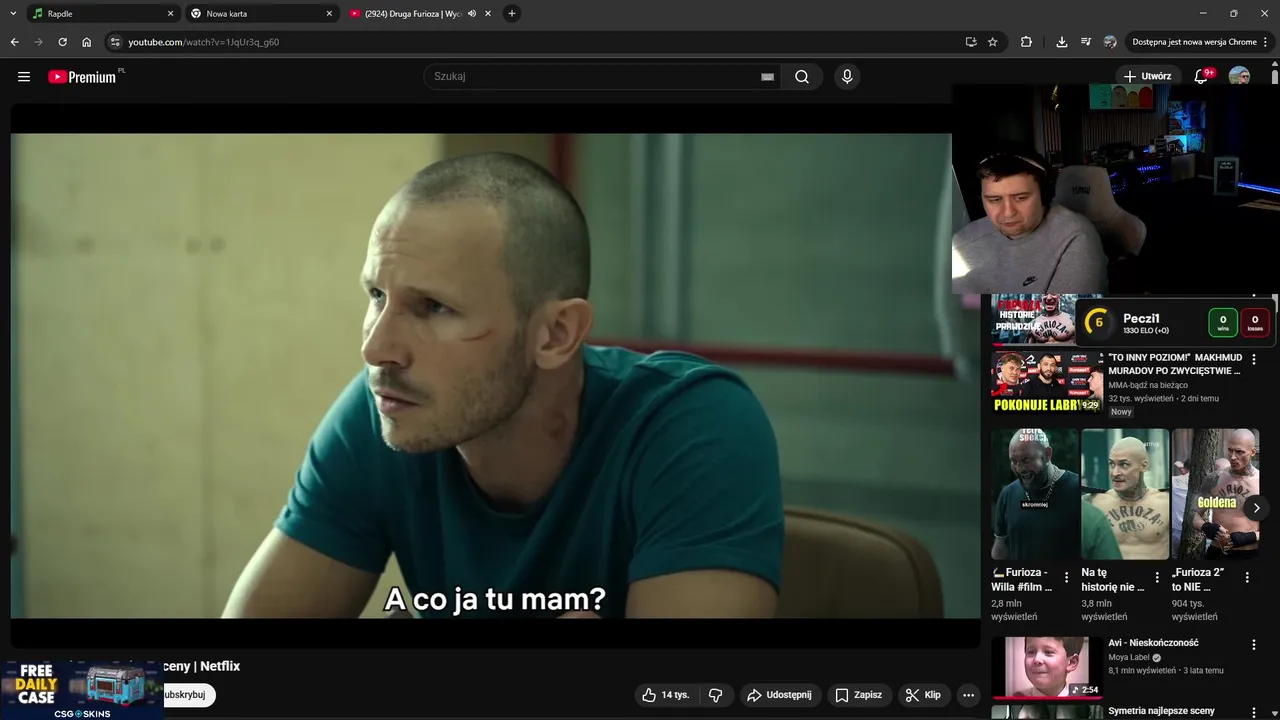Open the Utwórz create menu
The image size is (1280, 720).
(1147, 76)
